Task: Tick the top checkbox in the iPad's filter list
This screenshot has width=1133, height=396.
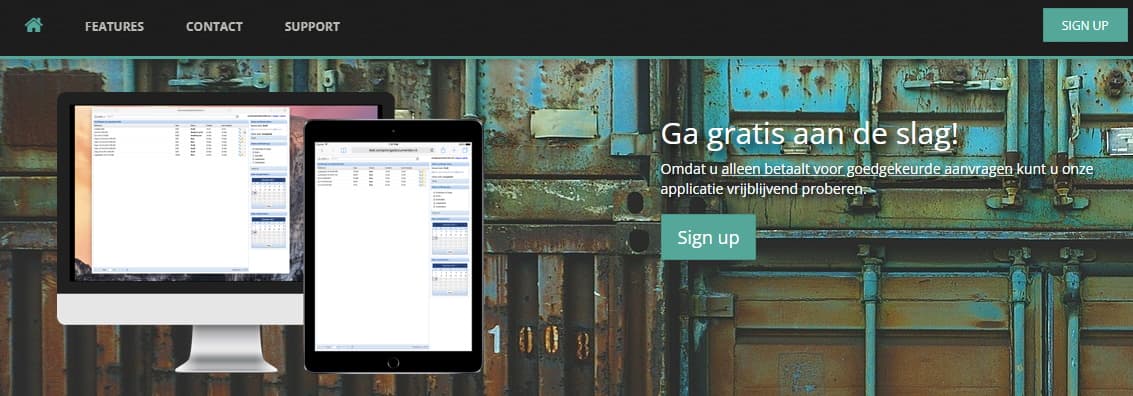Action: coord(434,191)
